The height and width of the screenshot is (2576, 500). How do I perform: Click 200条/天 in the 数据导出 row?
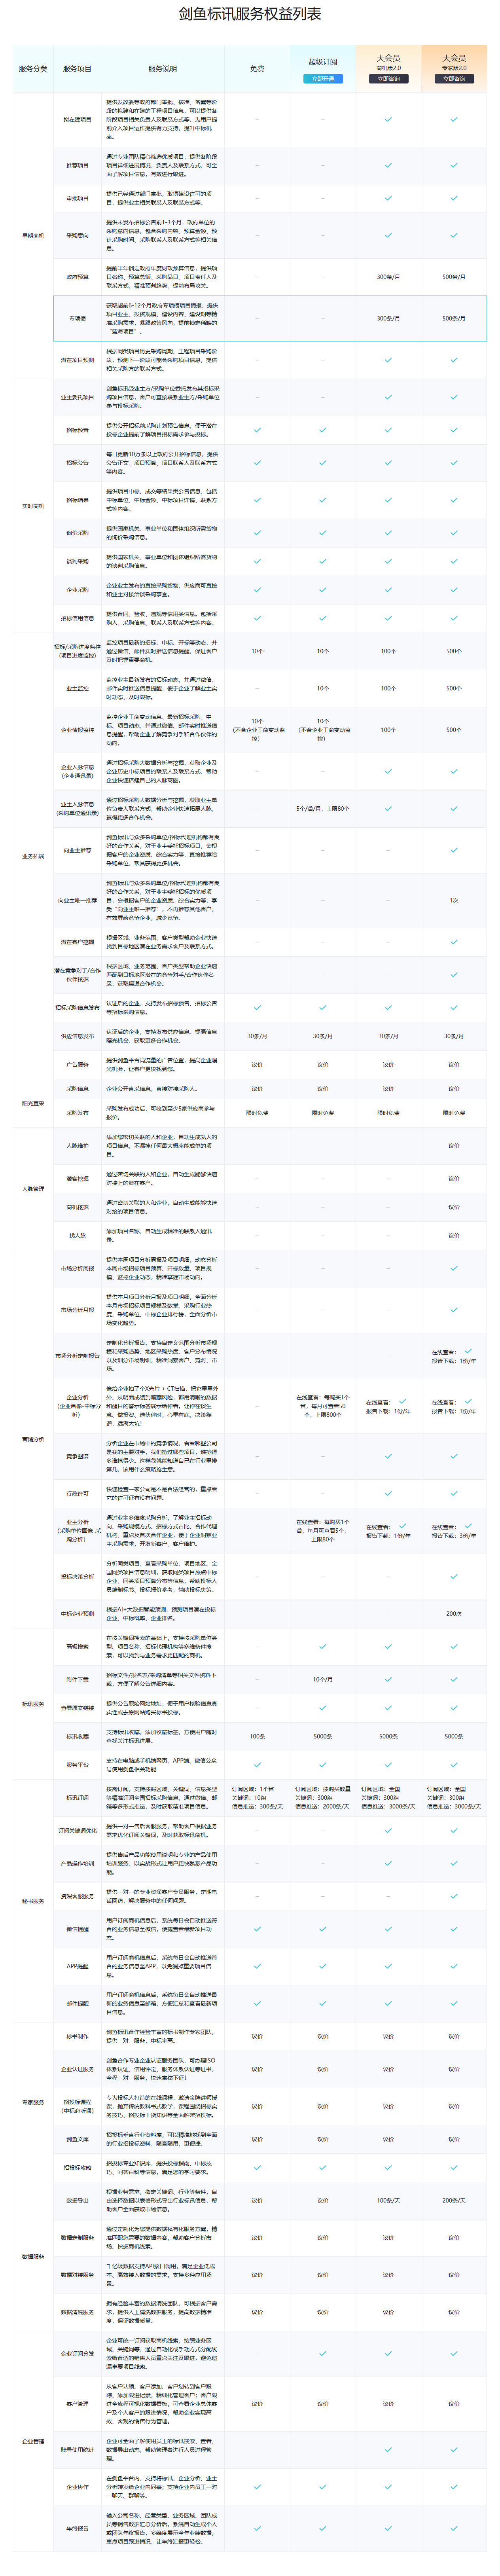[454, 2200]
